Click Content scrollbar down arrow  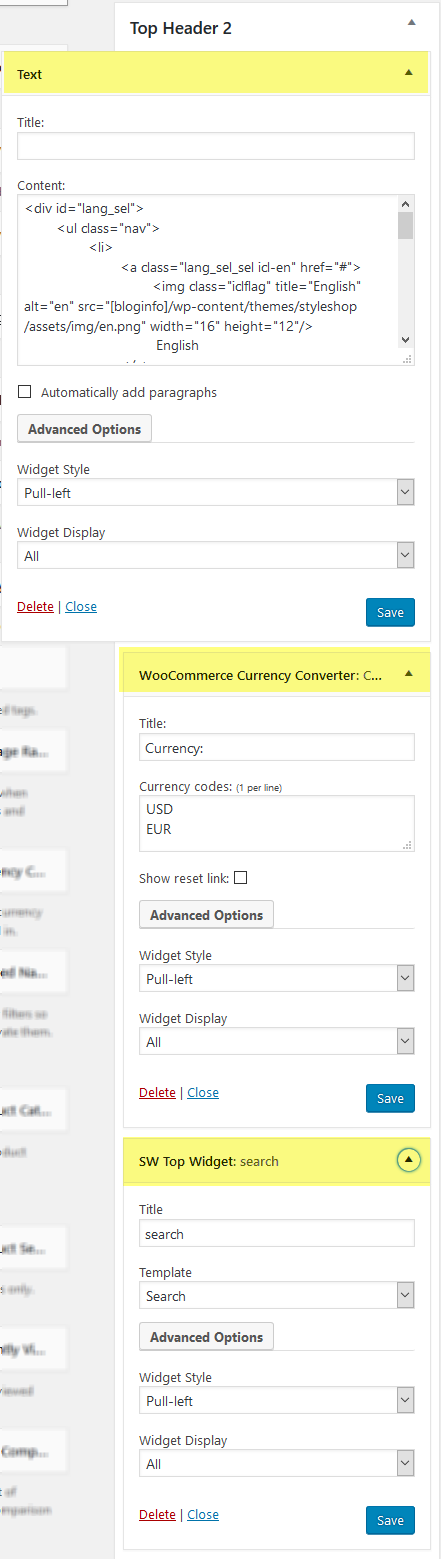[x=405, y=339]
